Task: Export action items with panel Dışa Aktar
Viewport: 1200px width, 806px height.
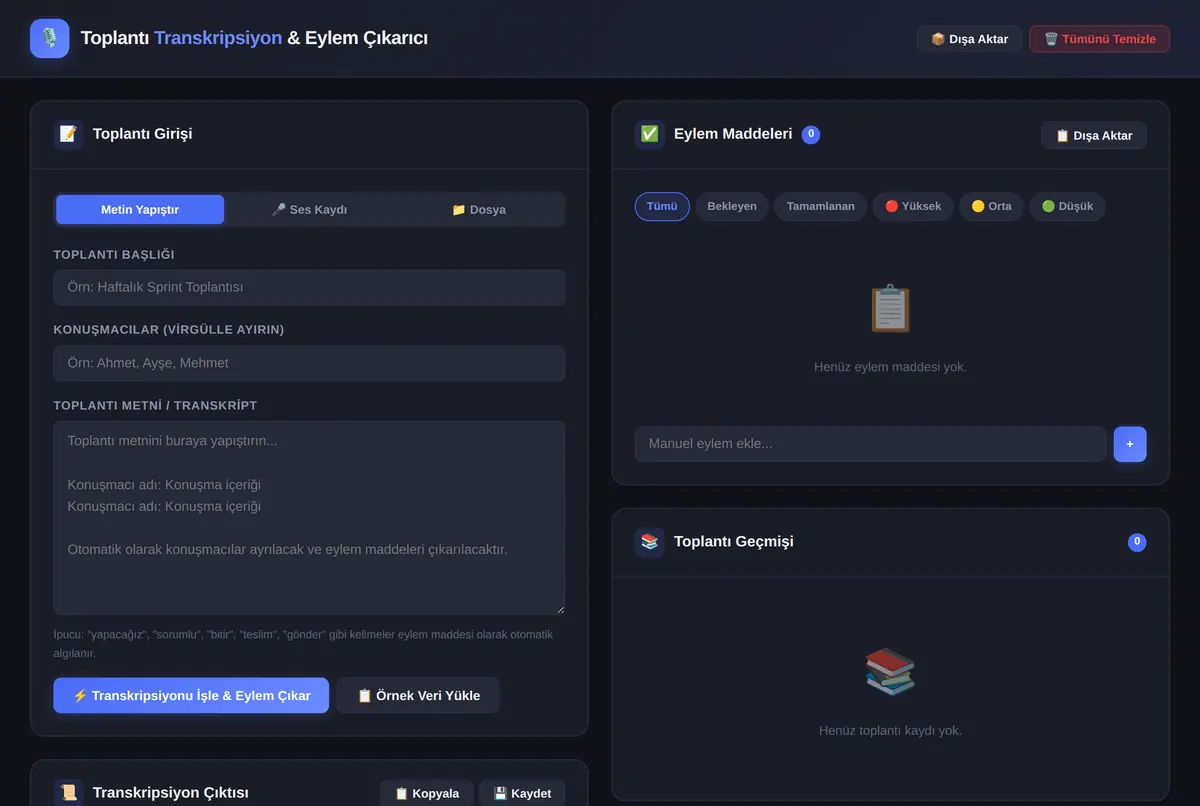Action: coord(1094,135)
